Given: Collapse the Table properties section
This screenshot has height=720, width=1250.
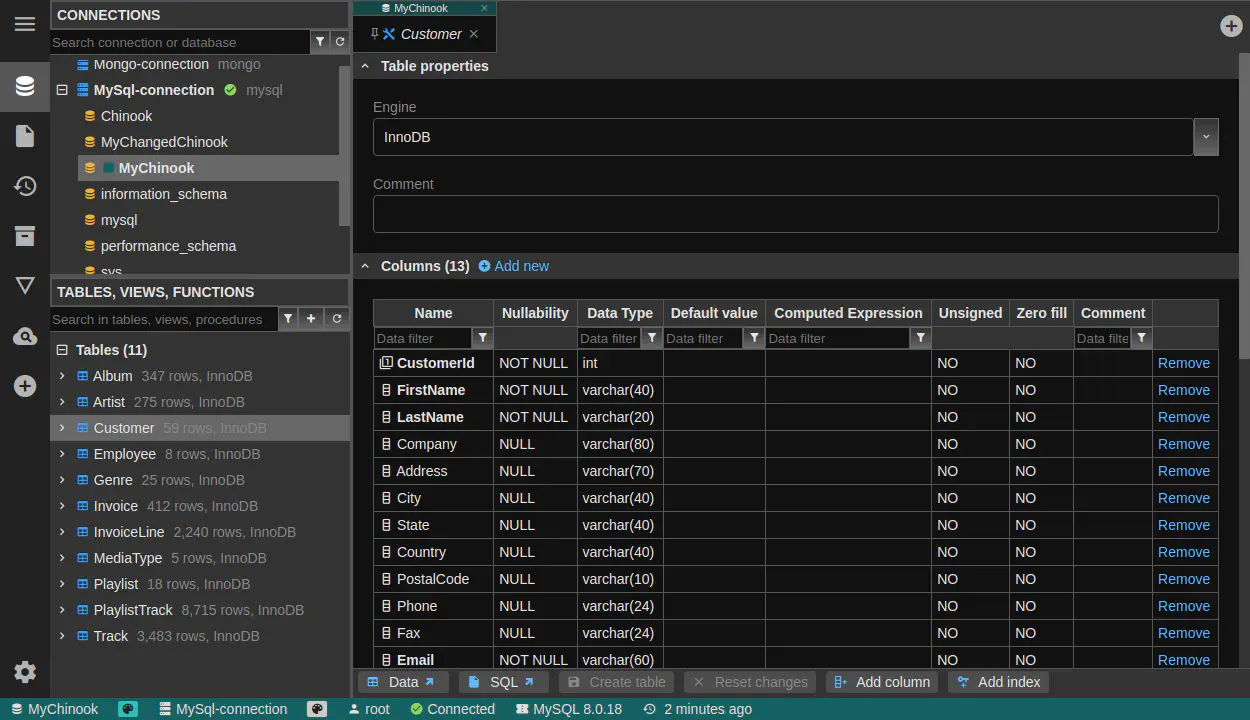Looking at the screenshot, I should [x=365, y=66].
